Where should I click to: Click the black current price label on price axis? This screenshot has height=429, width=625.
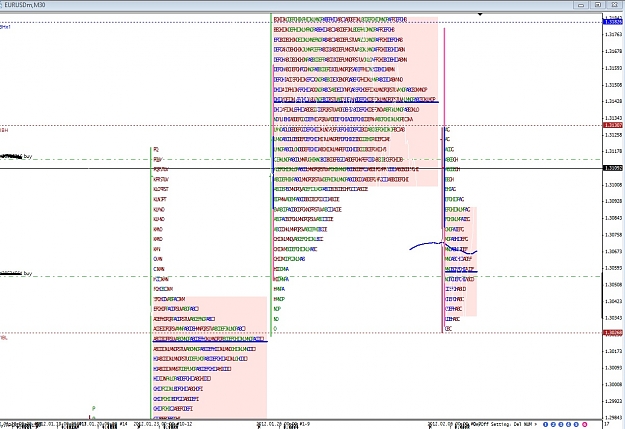point(614,168)
